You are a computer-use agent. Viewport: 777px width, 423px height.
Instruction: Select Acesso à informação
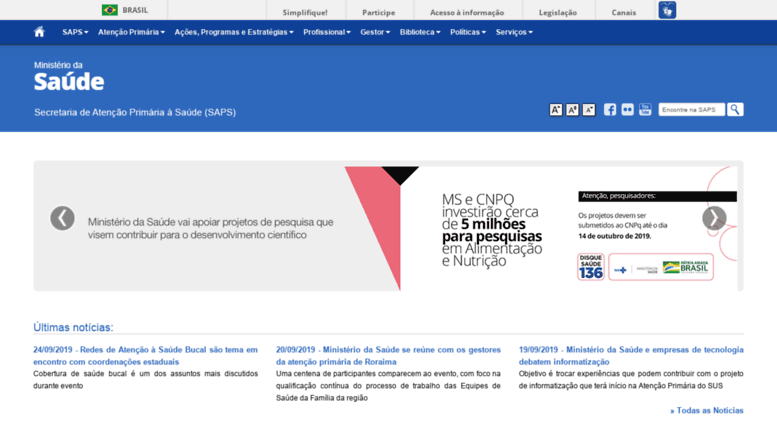click(467, 12)
